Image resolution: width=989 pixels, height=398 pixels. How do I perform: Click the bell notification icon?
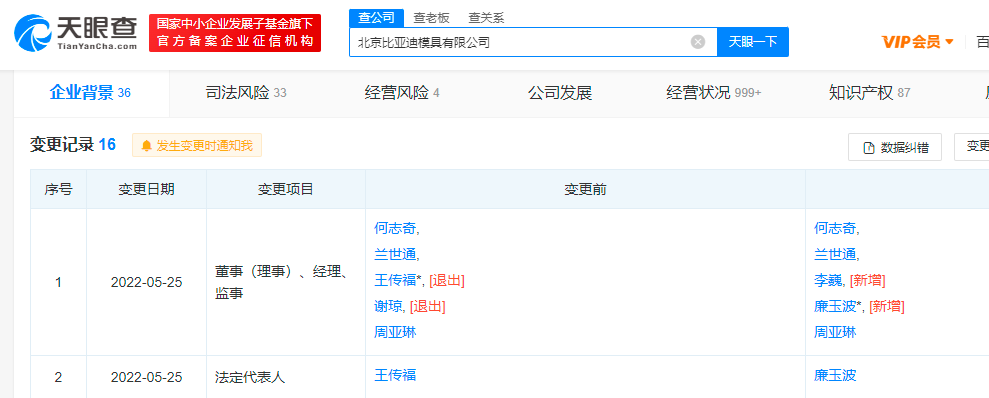tap(146, 146)
